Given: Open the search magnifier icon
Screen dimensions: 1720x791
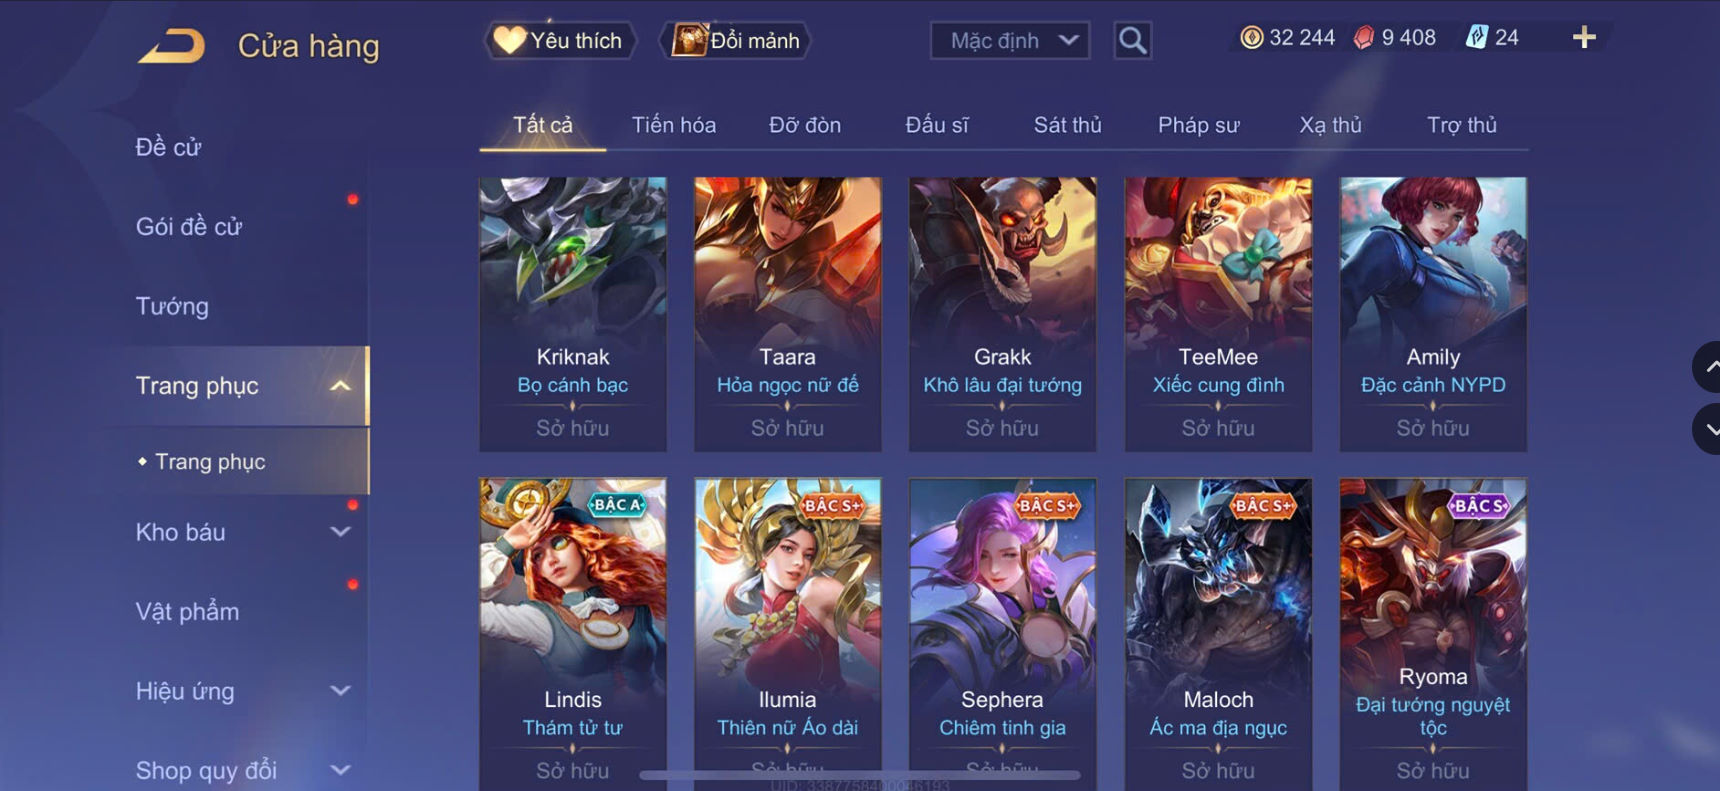Looking at the screenshot, I should [1132, 40].
